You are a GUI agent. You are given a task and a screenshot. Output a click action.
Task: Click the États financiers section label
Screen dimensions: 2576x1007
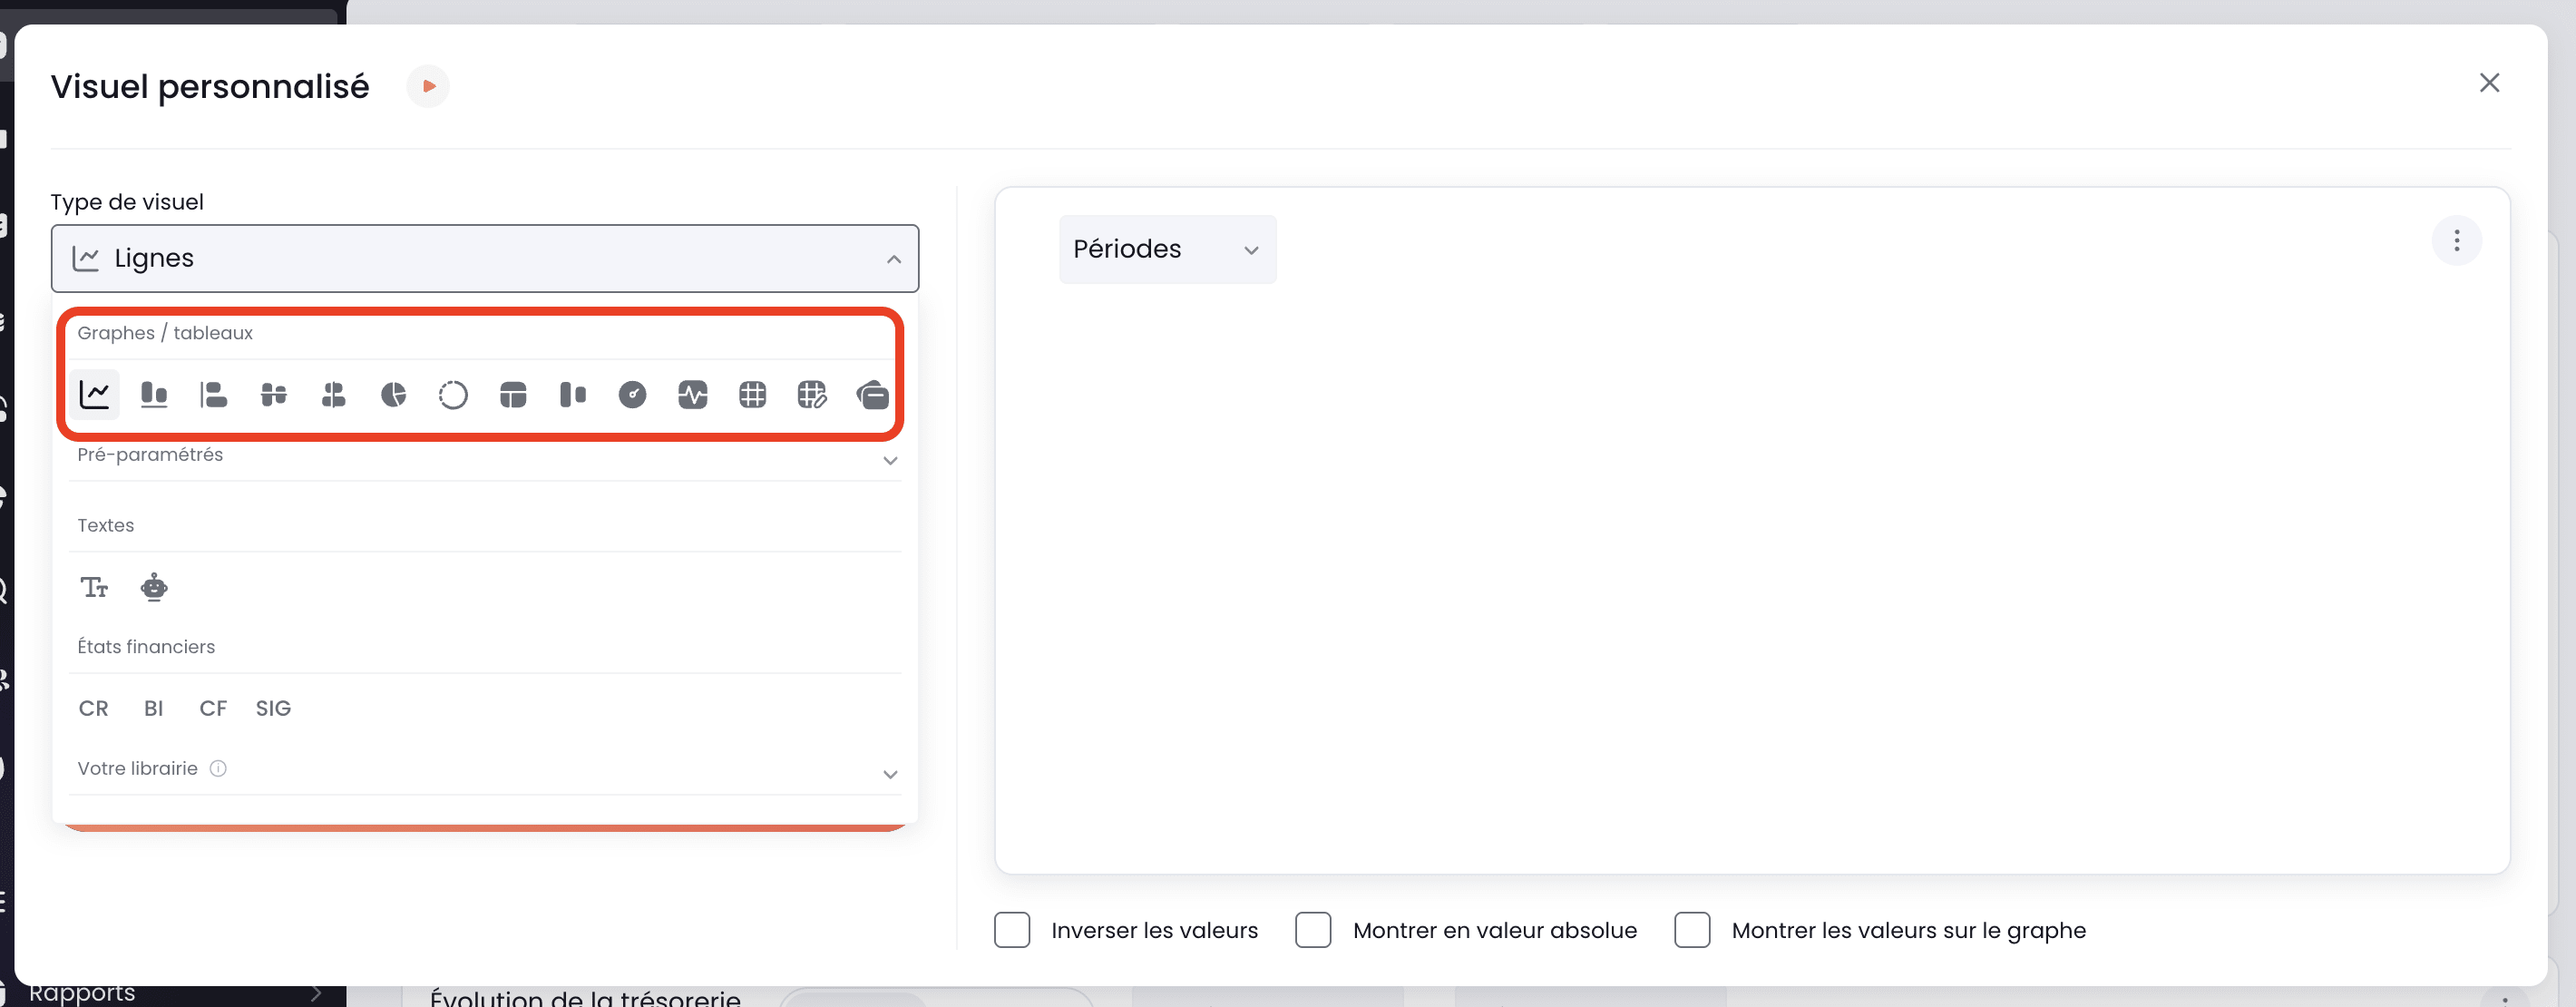pos(146,647)
